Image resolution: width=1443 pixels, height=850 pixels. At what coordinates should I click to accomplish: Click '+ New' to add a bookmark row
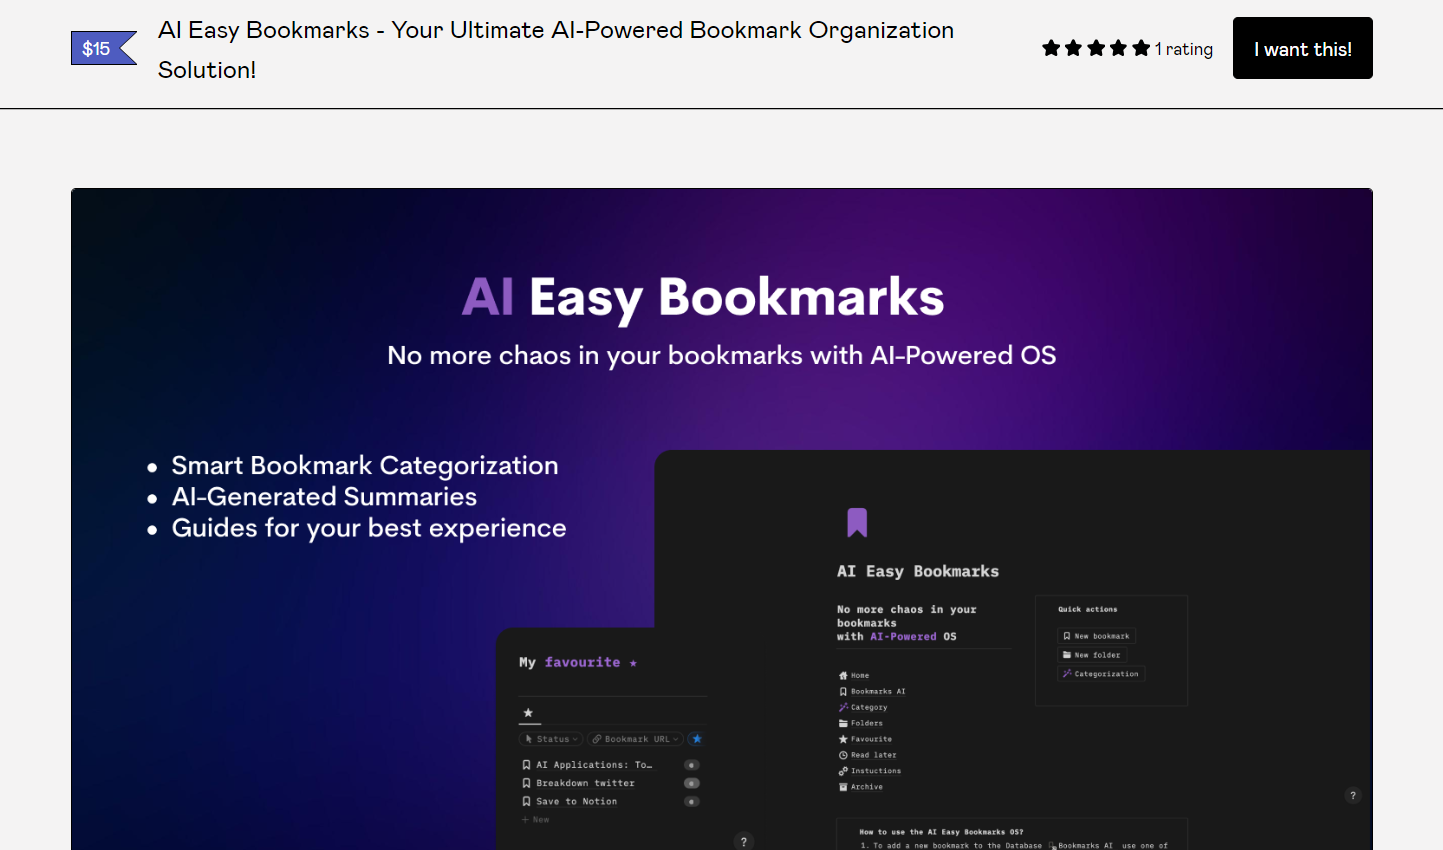535,819
